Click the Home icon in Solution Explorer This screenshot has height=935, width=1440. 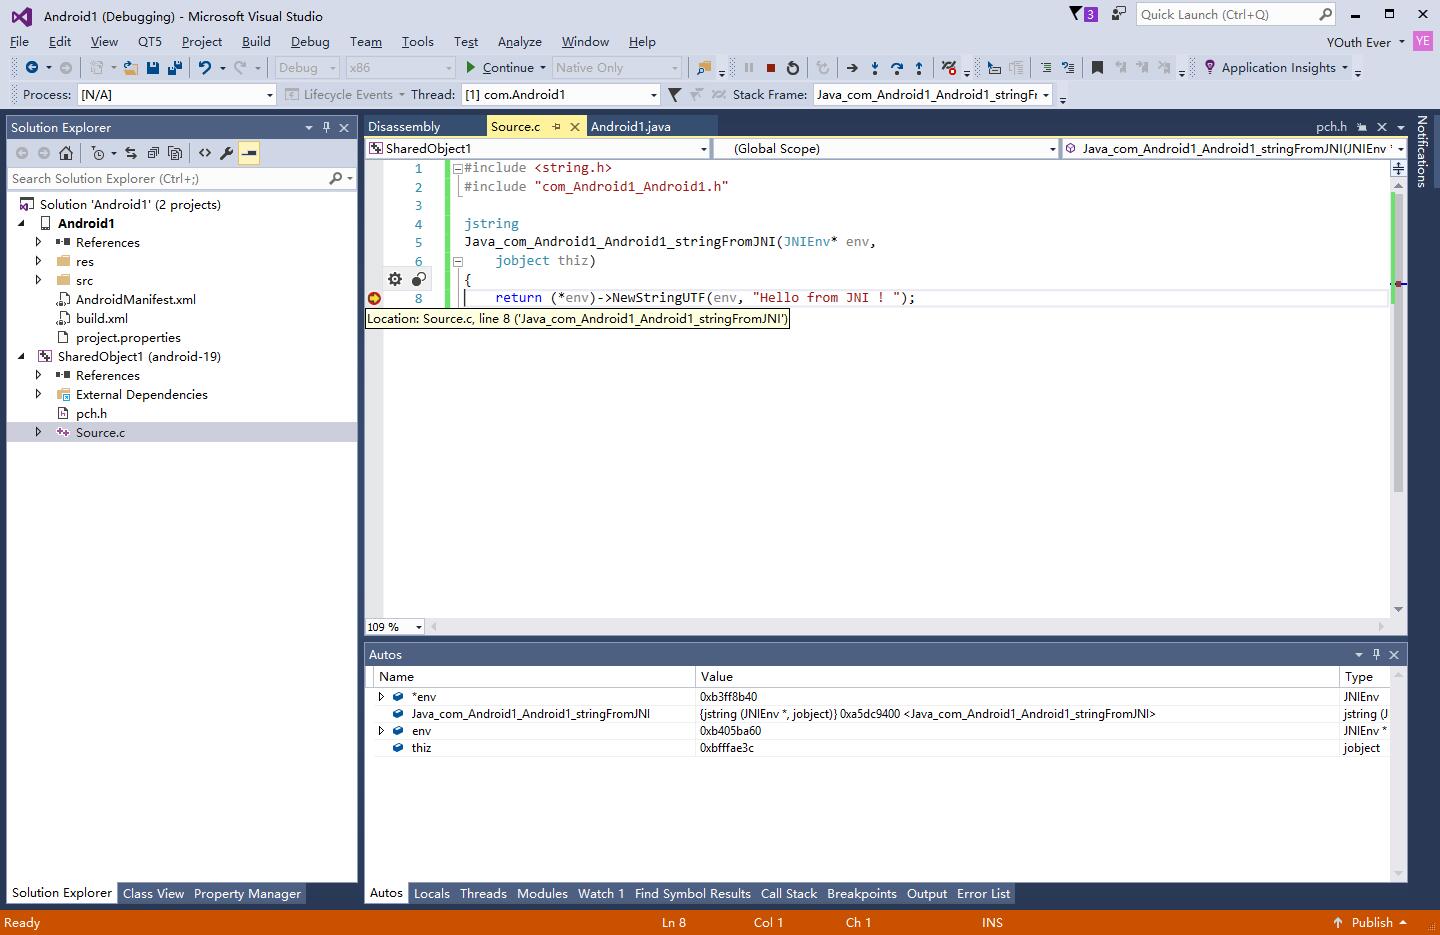point(66,153)
